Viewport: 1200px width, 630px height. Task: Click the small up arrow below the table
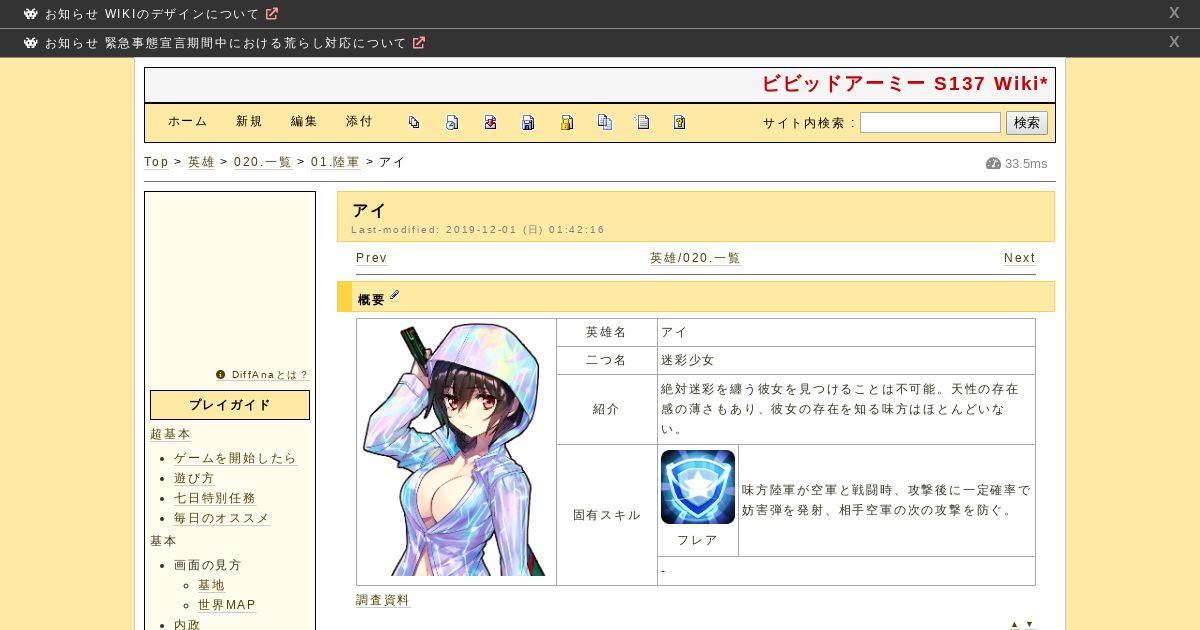pos(1014,624)
